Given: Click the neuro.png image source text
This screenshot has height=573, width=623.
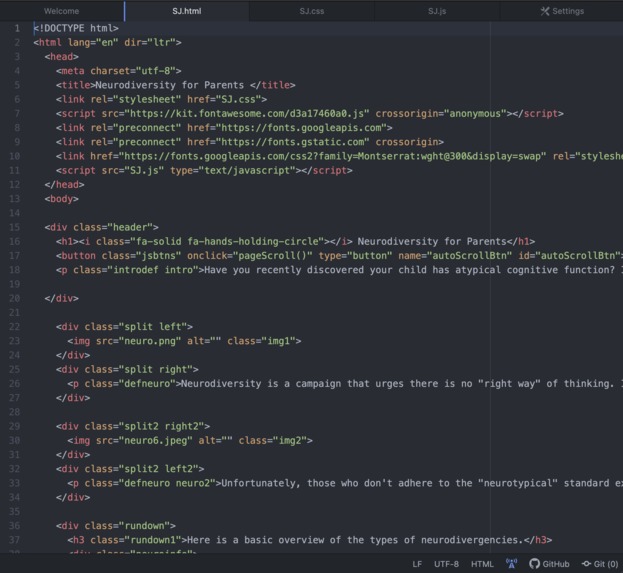Looking at the screenshot, I should pos(147,341).
